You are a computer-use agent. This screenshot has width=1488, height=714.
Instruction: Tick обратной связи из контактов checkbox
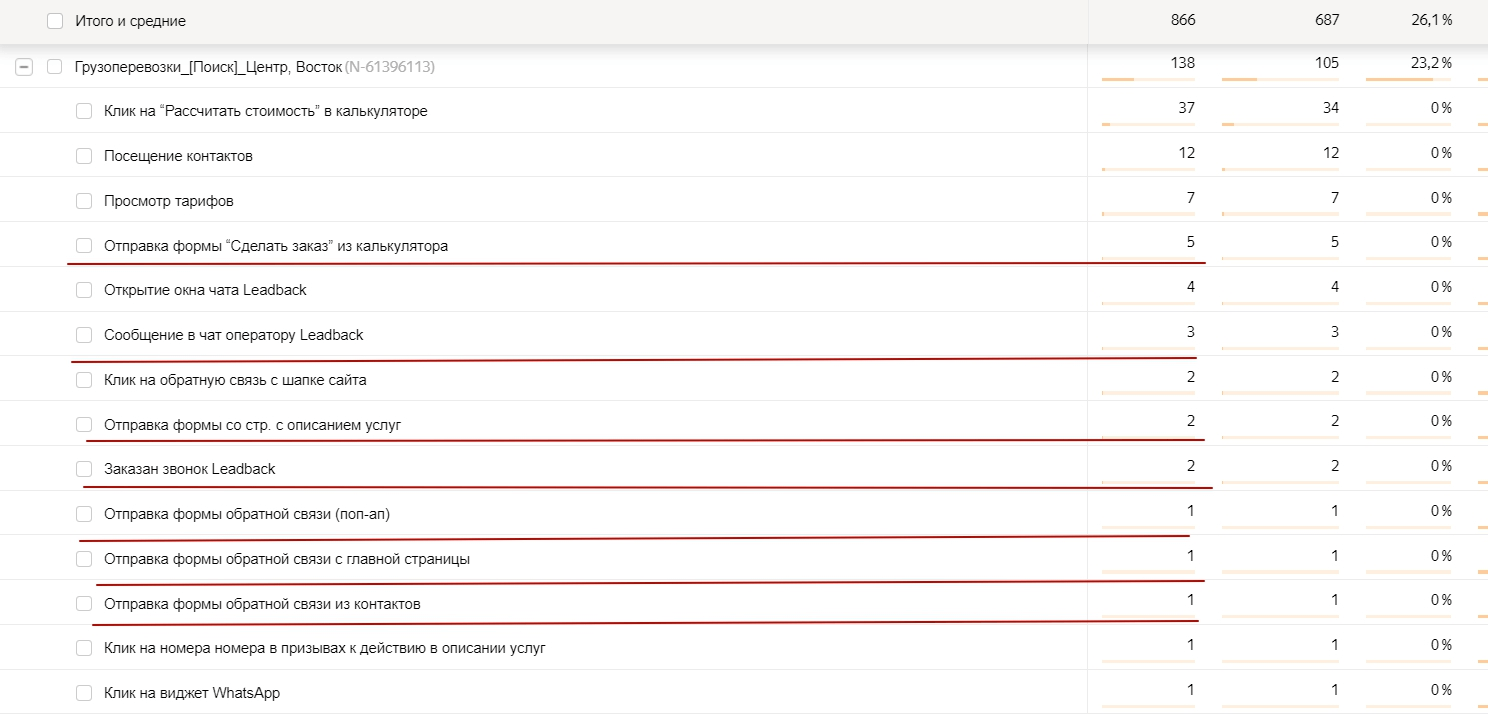pyautogui.click(x=84, y=604)
